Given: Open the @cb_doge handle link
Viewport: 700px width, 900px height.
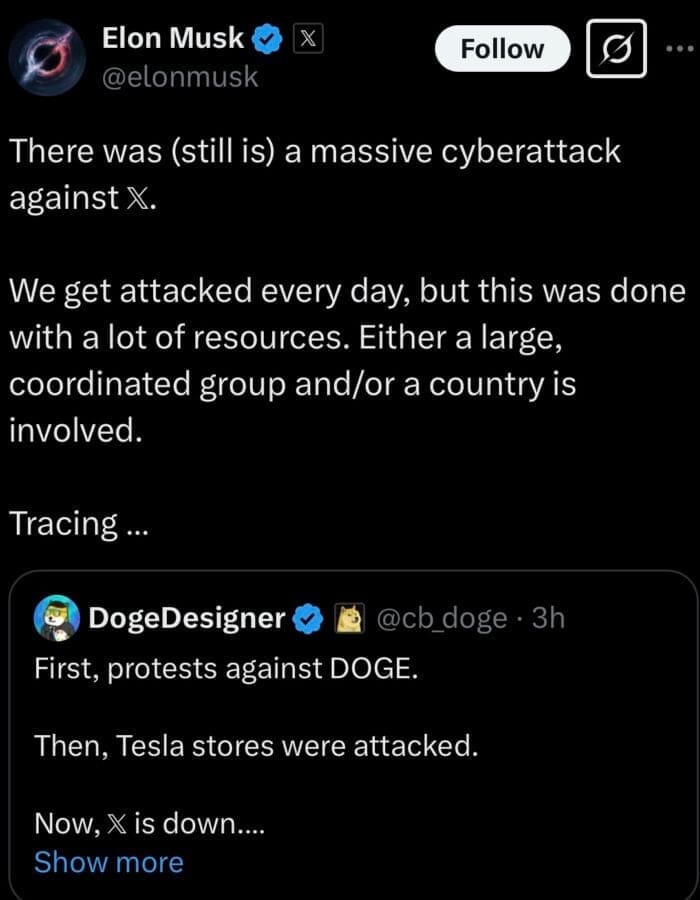Looking at the screenshot, I should point(441,619).
